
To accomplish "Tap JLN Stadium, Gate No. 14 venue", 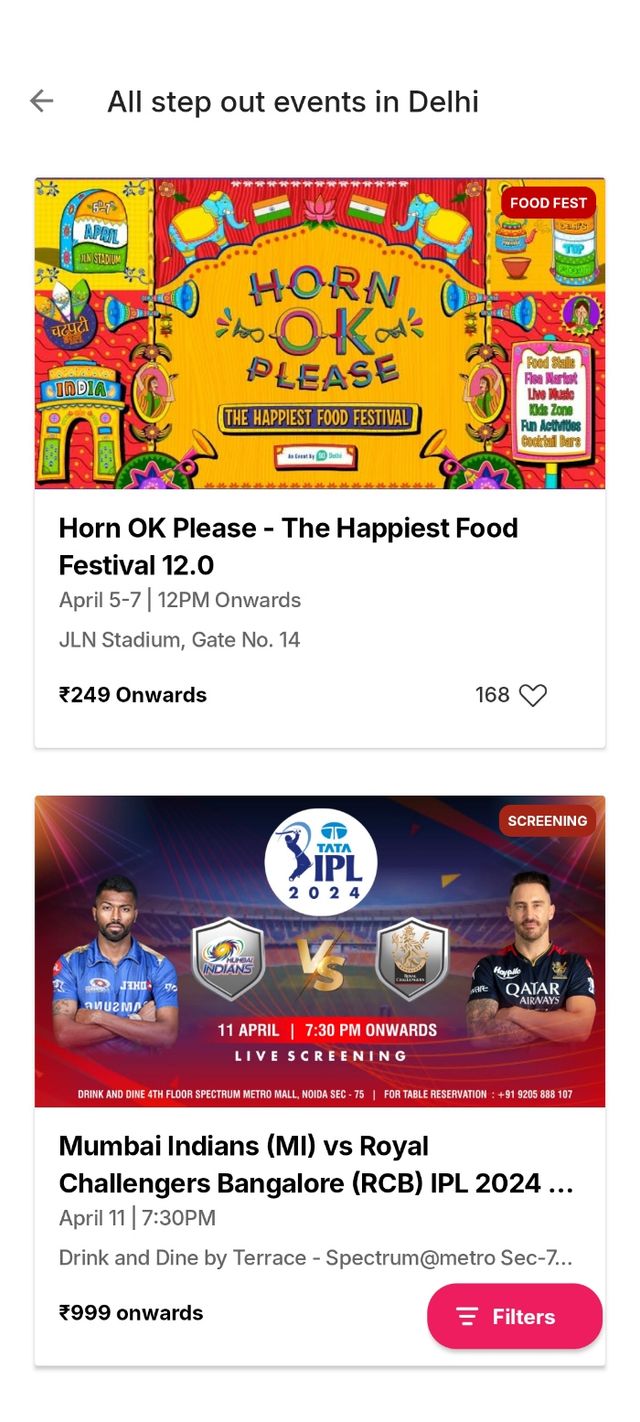I will tap(180, 640).
